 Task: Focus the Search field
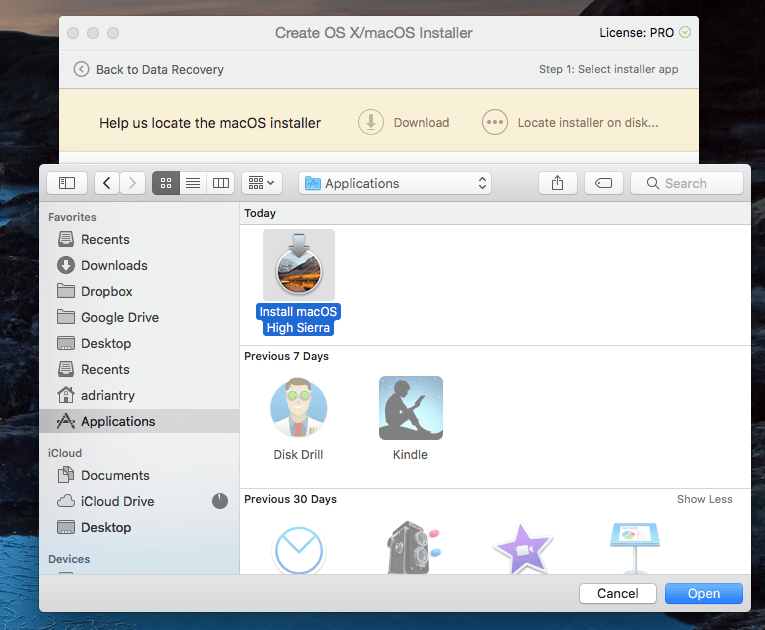click(x=687, y=183)
